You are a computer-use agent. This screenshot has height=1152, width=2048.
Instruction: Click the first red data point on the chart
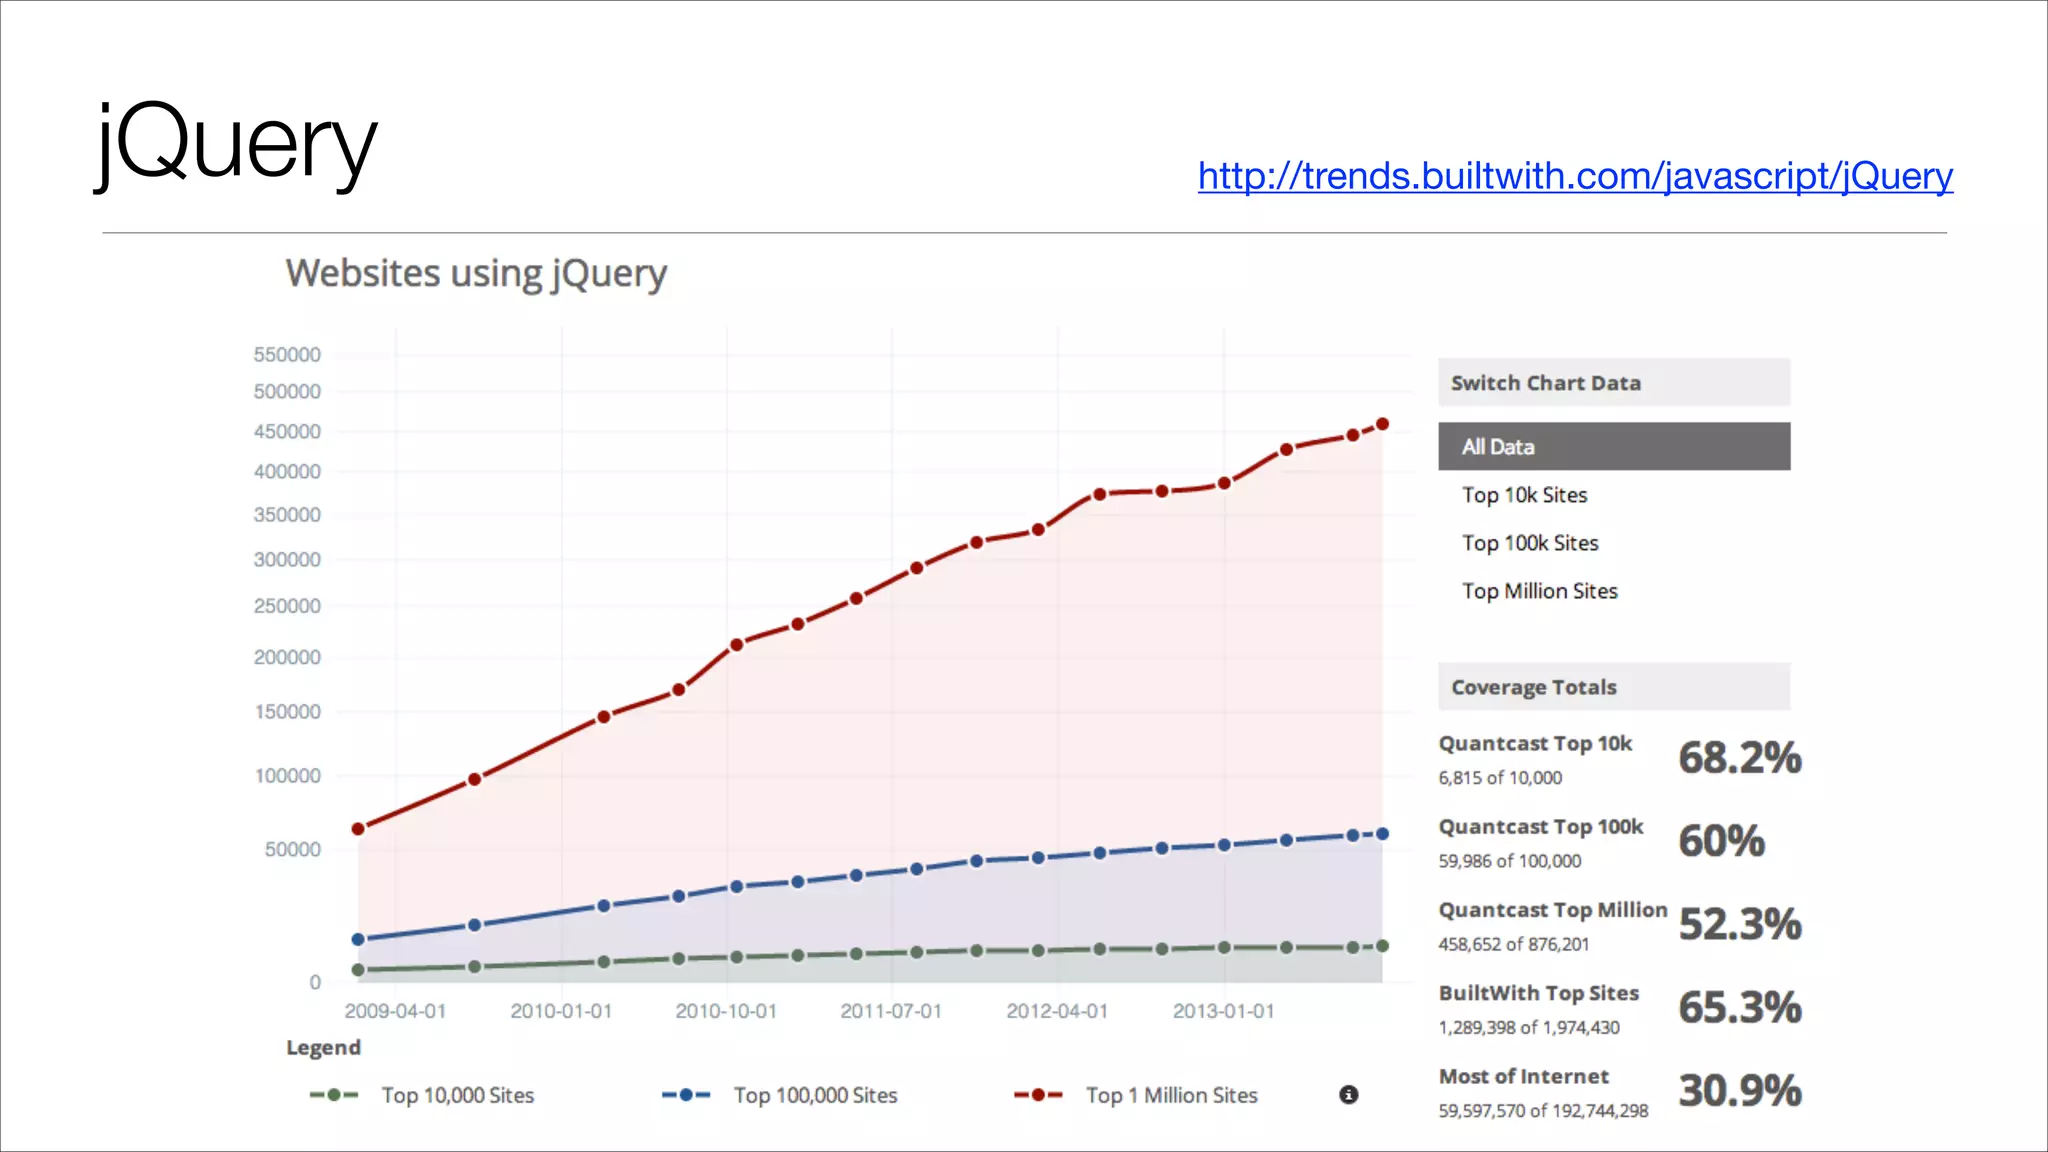click(x=358, y=829)
